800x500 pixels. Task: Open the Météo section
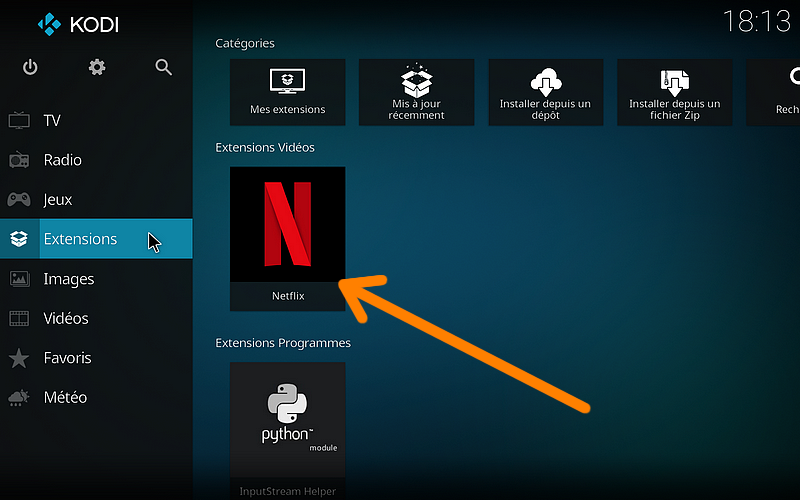pos(96,397)
